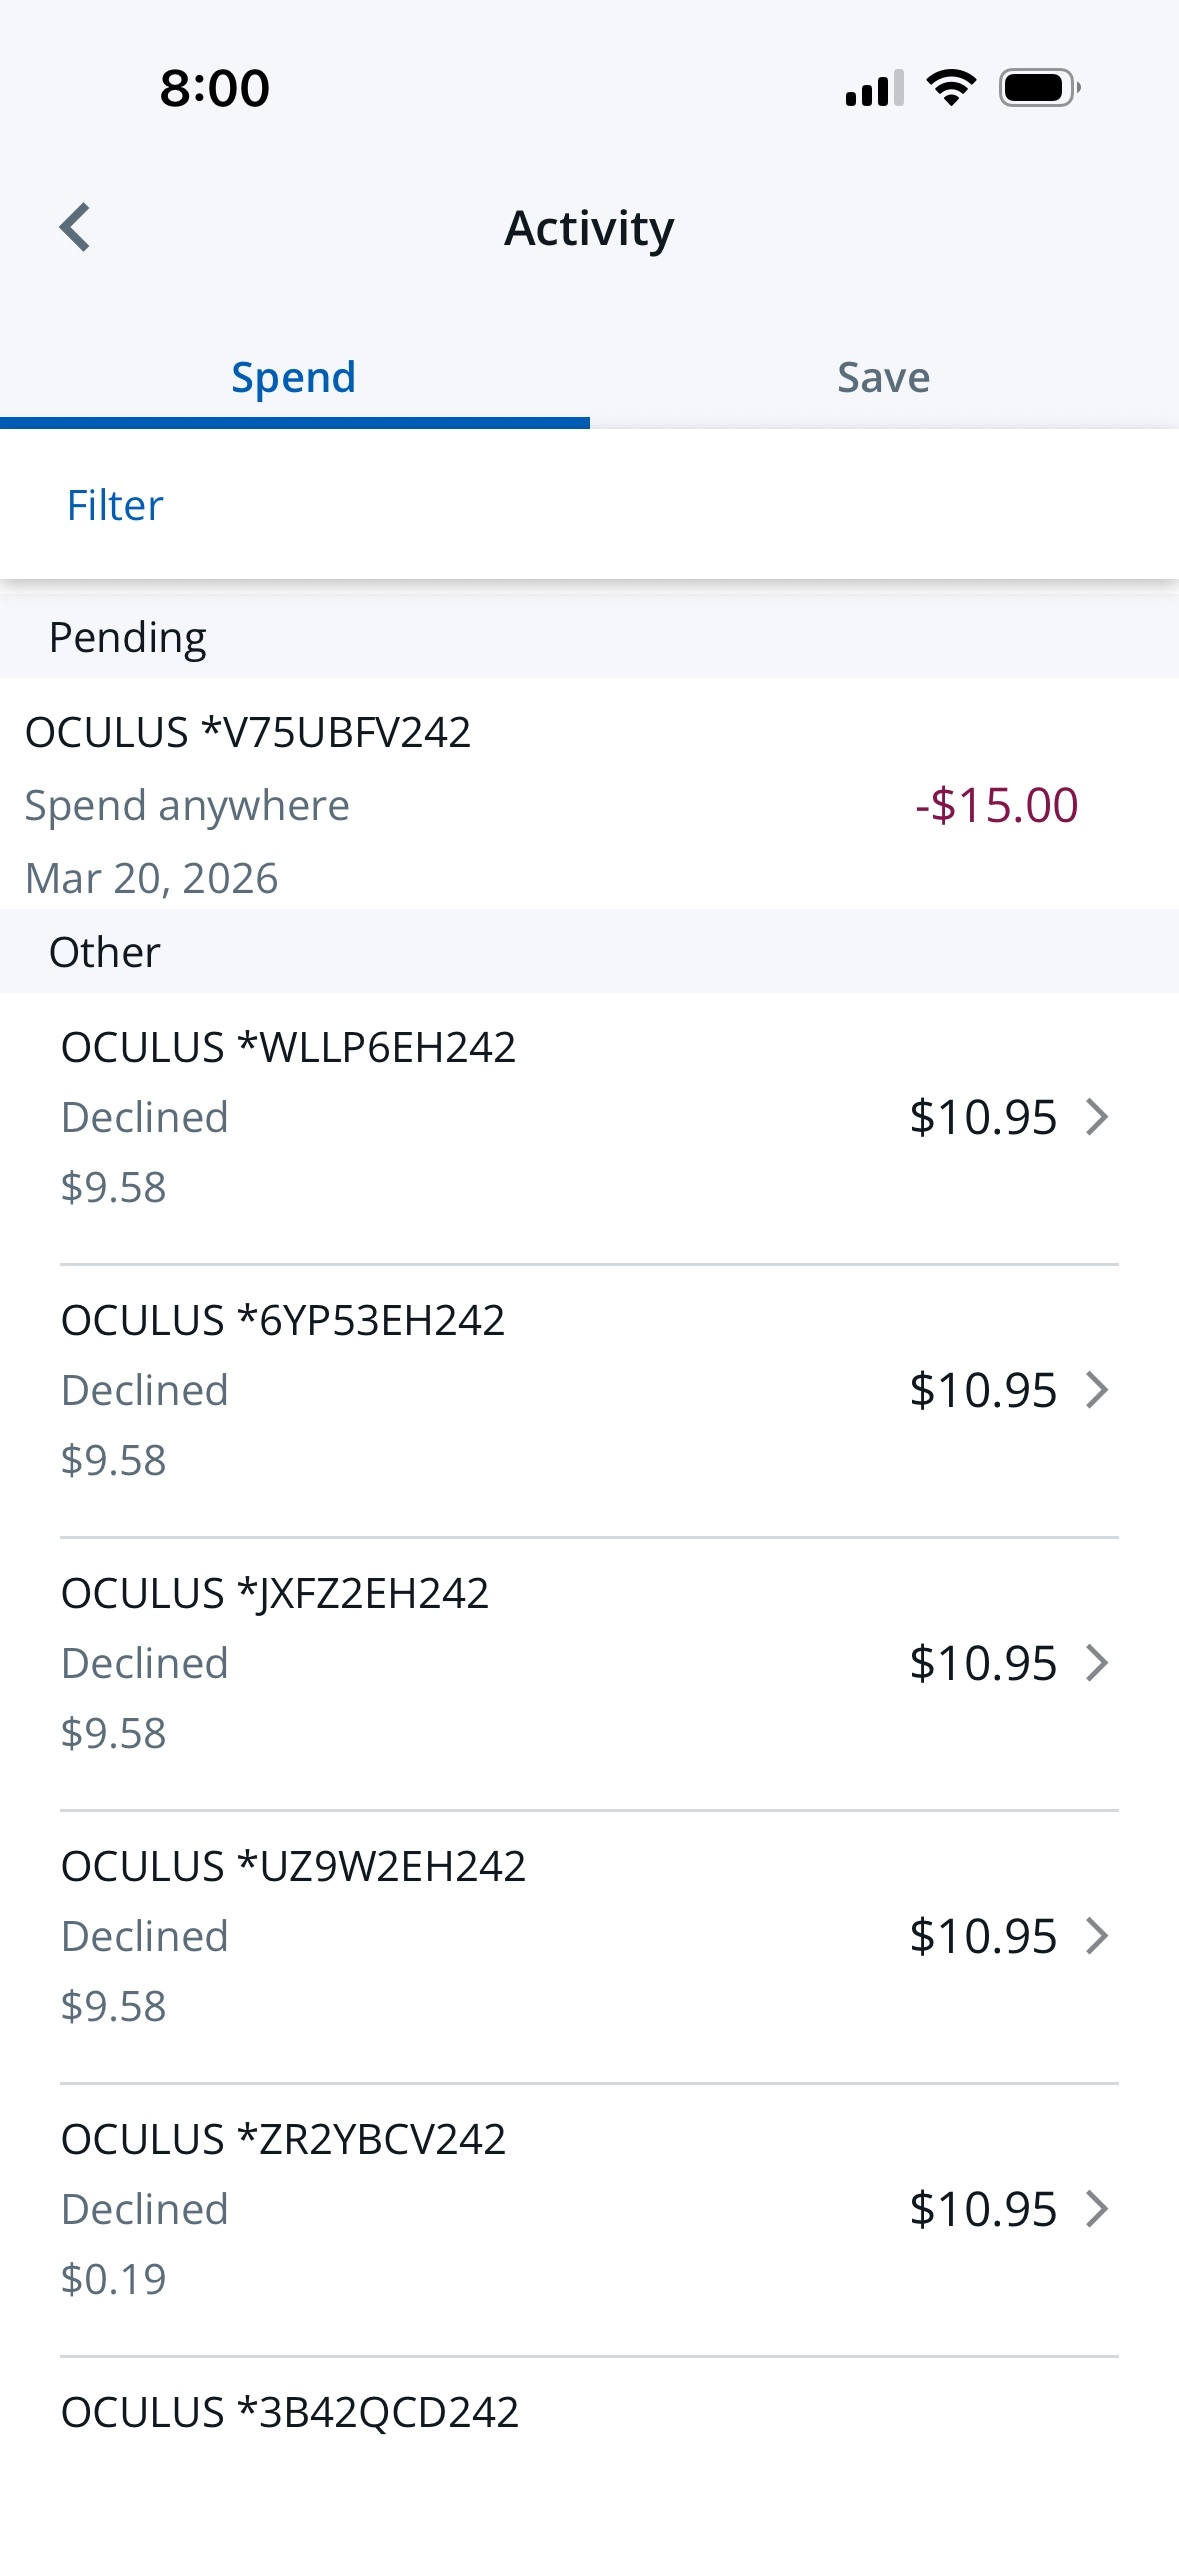This screenshot has width=1179, height=2556.
Task: Tap the battery status icon
Action: 1039,88
